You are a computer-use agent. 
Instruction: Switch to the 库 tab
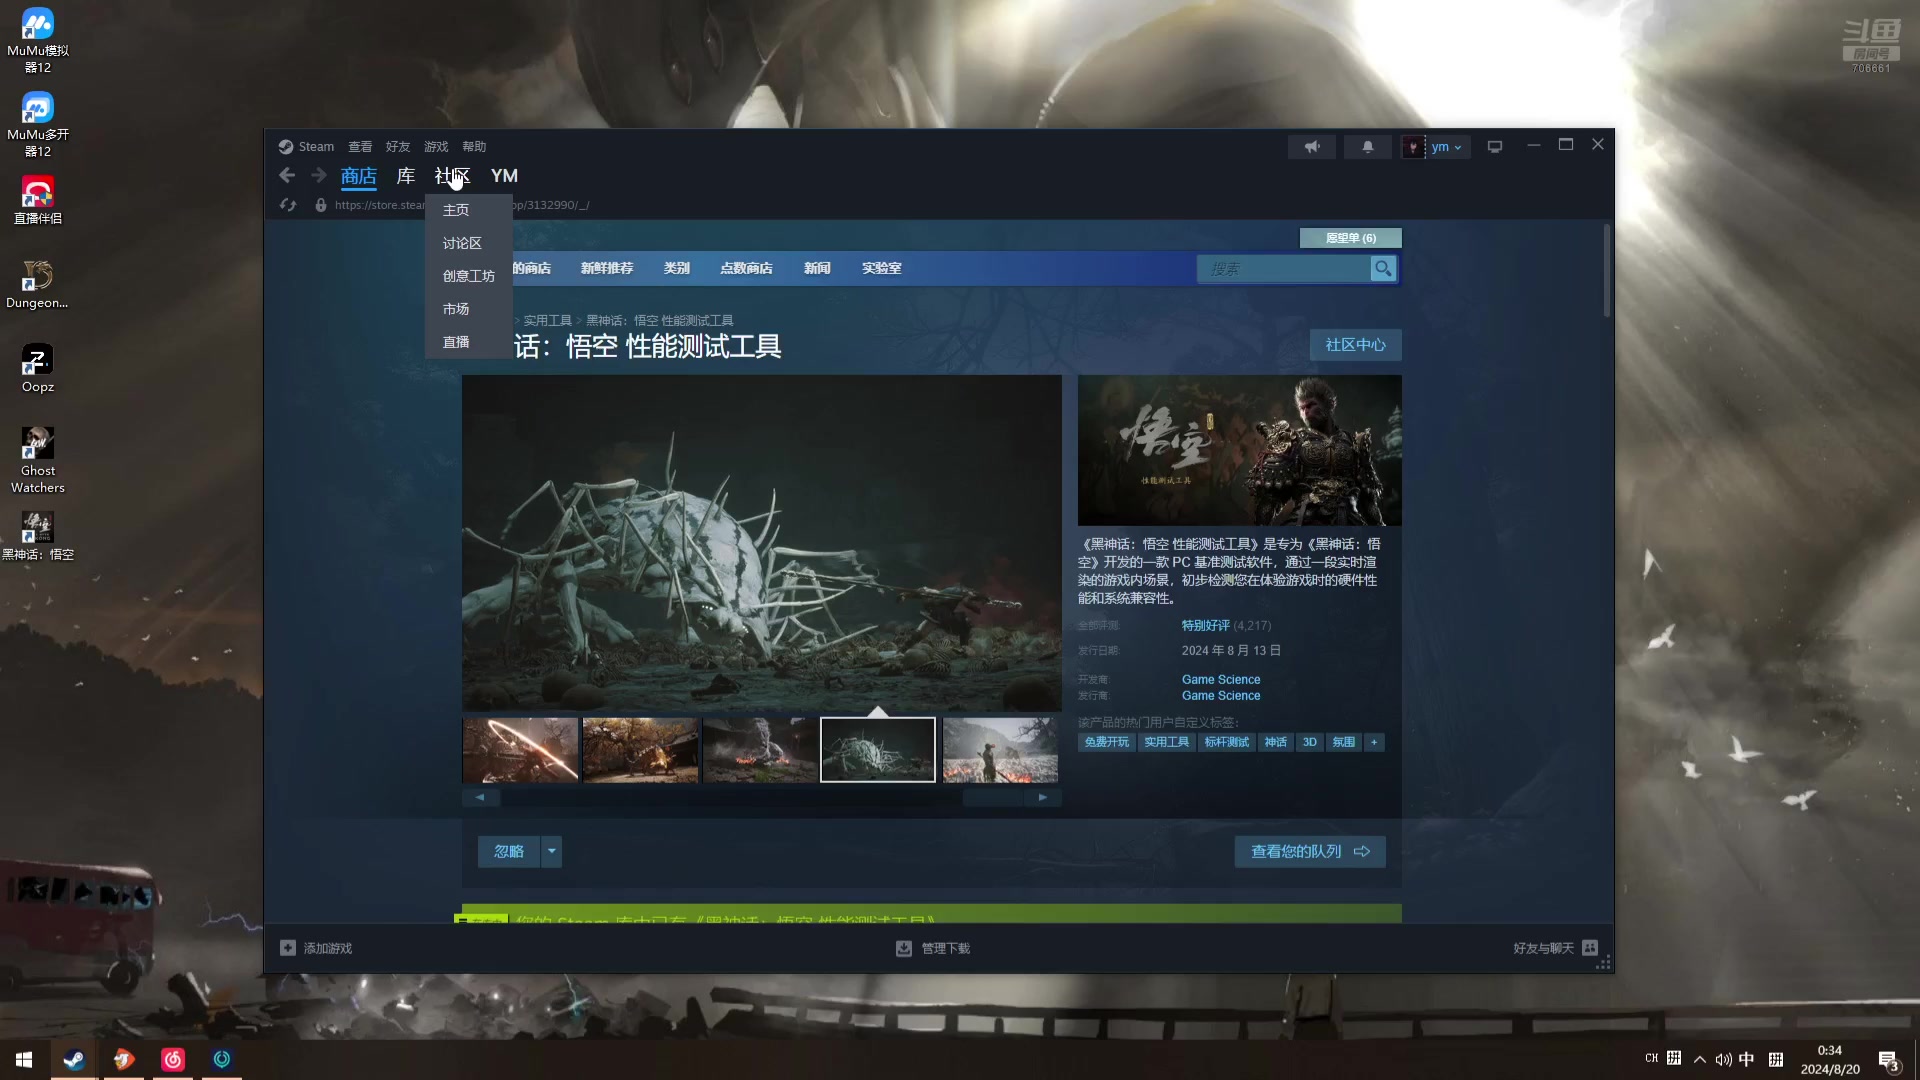coord(406,176)
